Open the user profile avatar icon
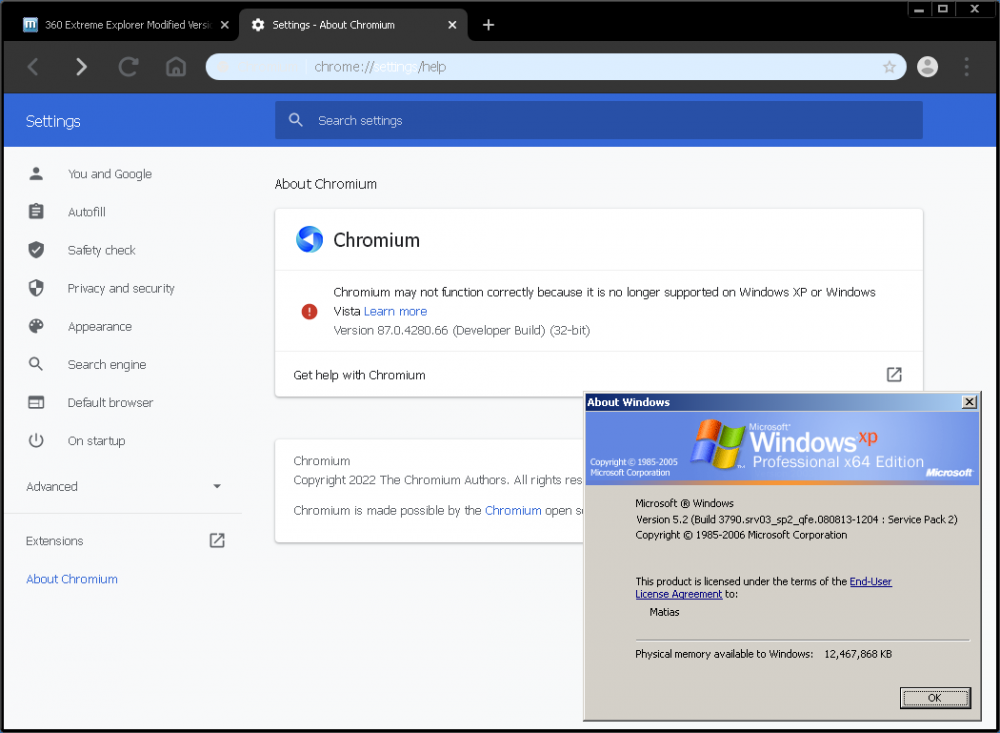The image size is (1000, 733). [x=928, y=67]
